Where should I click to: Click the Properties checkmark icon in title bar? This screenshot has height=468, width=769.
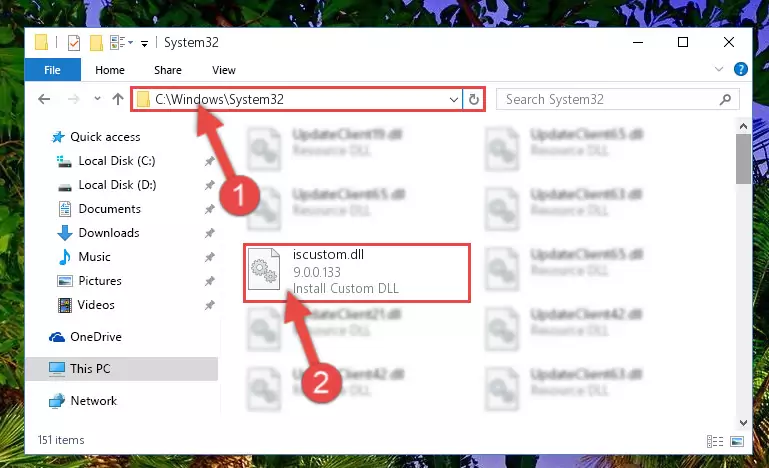pyautogui.click(x=74, y=43)
